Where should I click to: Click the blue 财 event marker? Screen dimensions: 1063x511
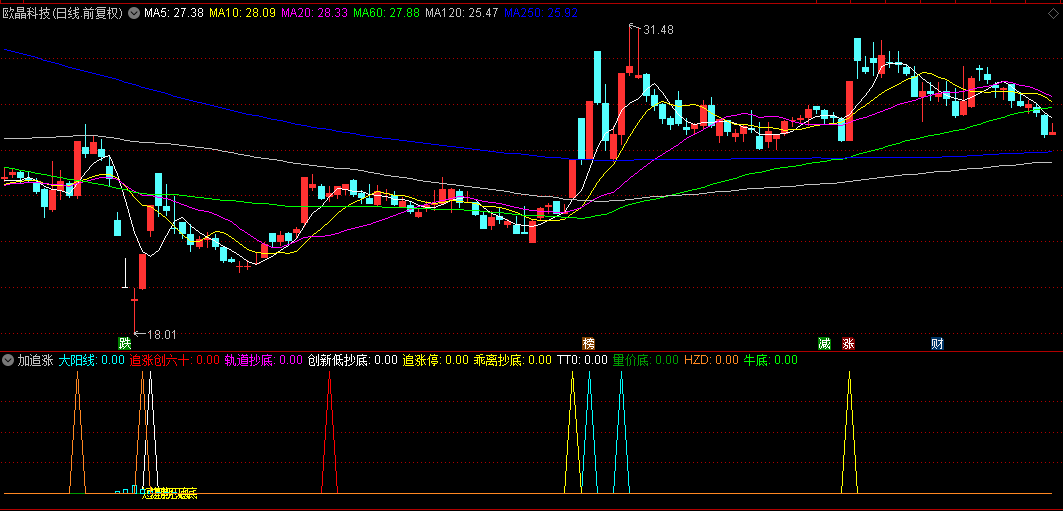(x=938, y=343)
